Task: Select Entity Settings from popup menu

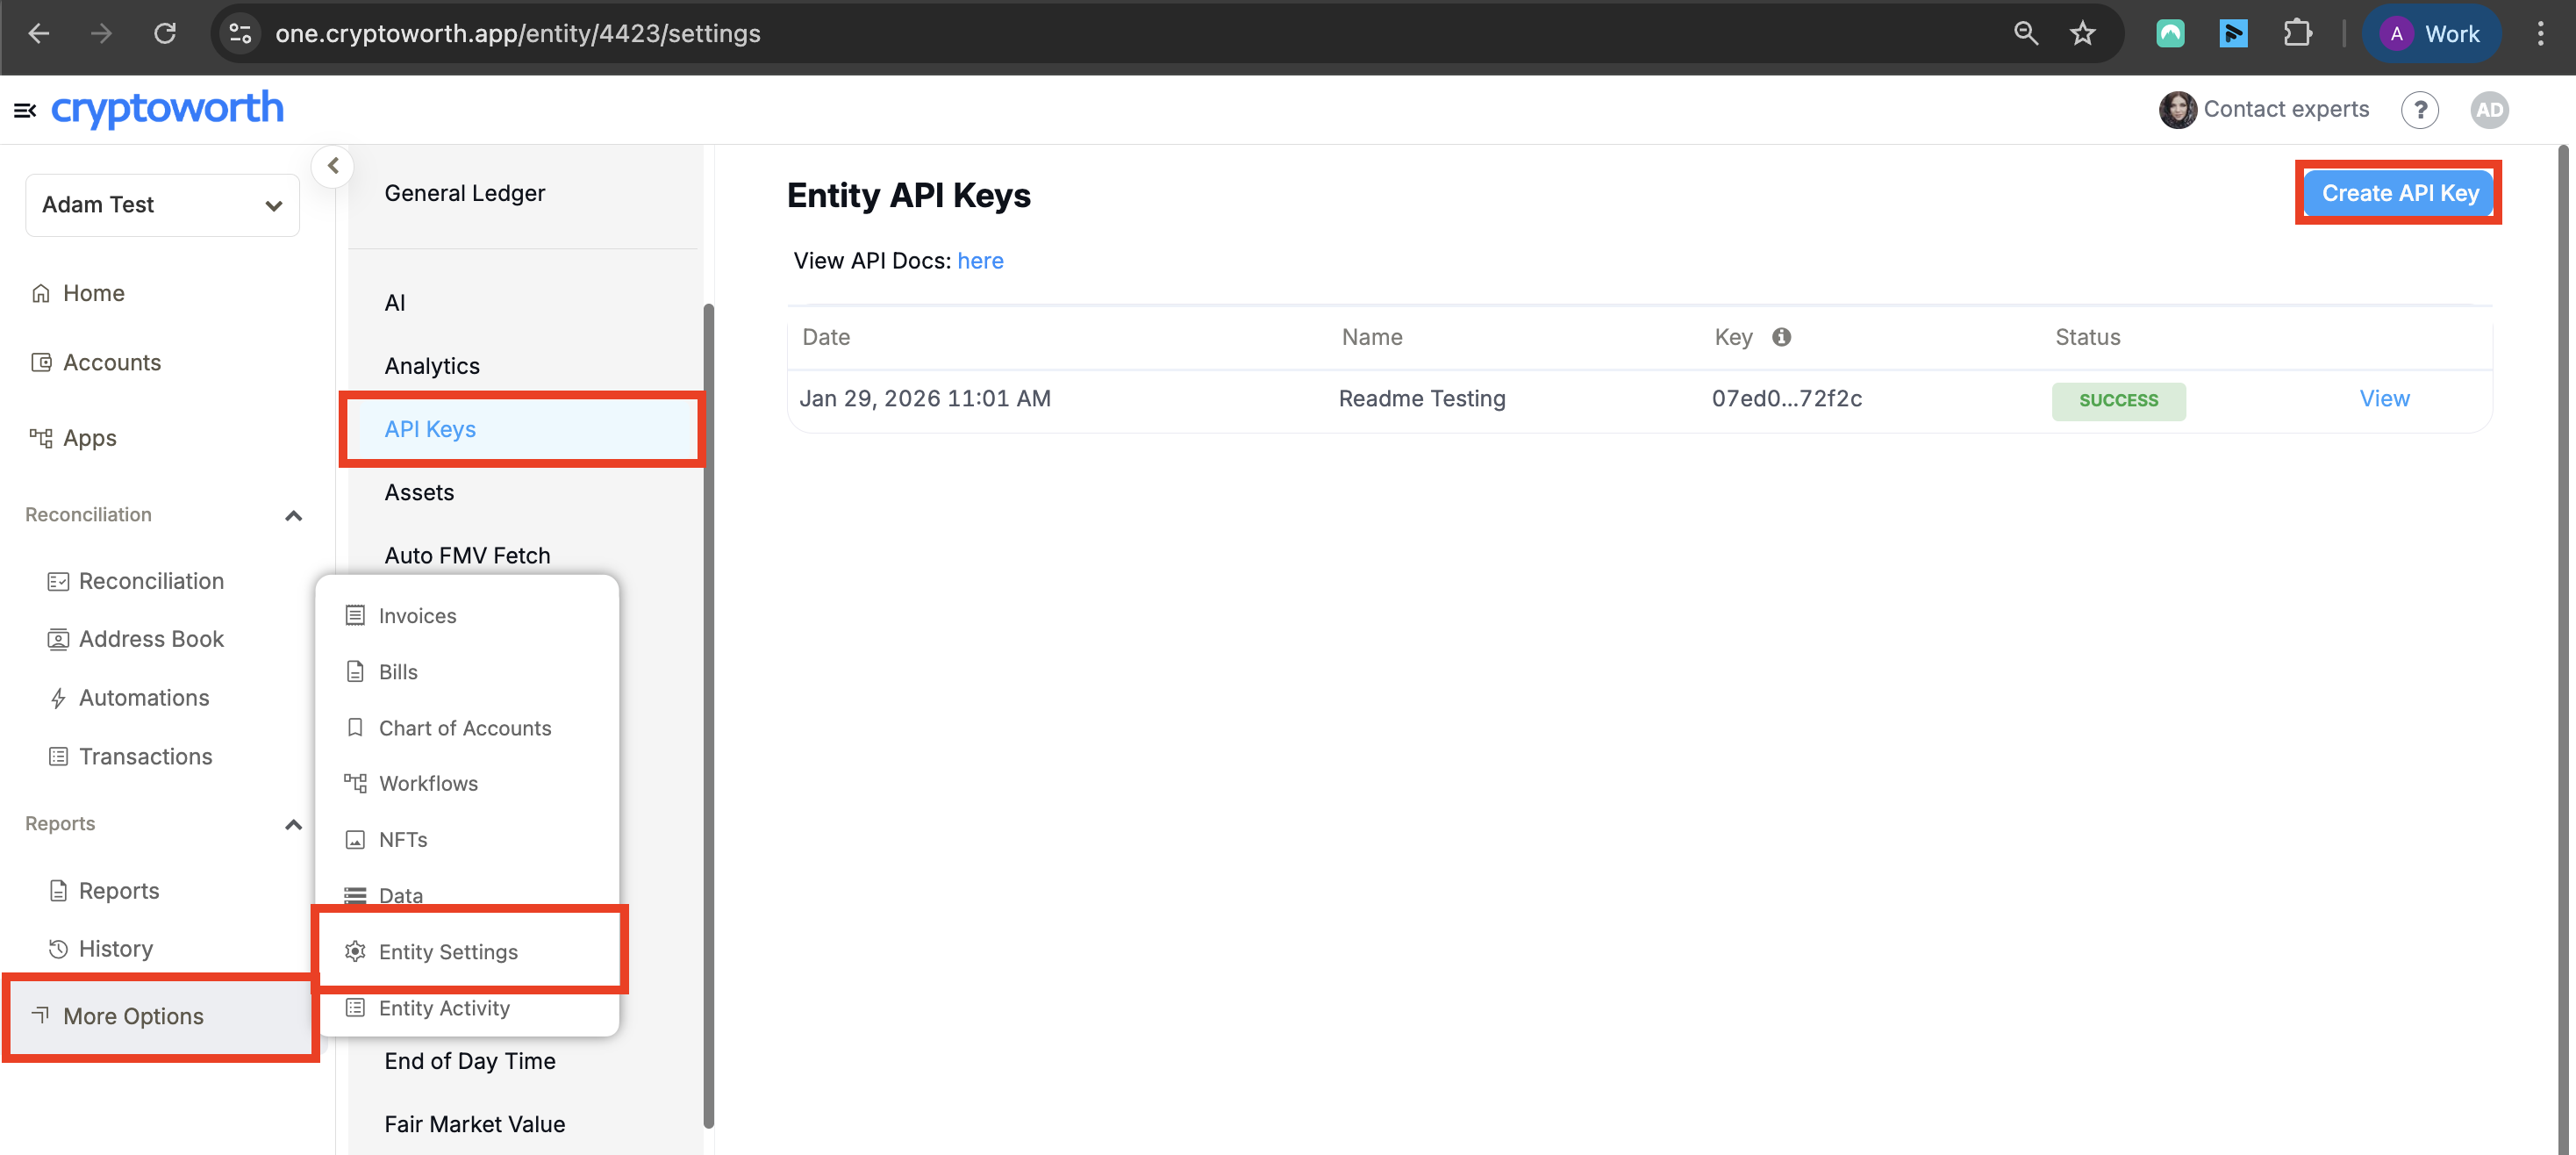Action: click(448, 951)
